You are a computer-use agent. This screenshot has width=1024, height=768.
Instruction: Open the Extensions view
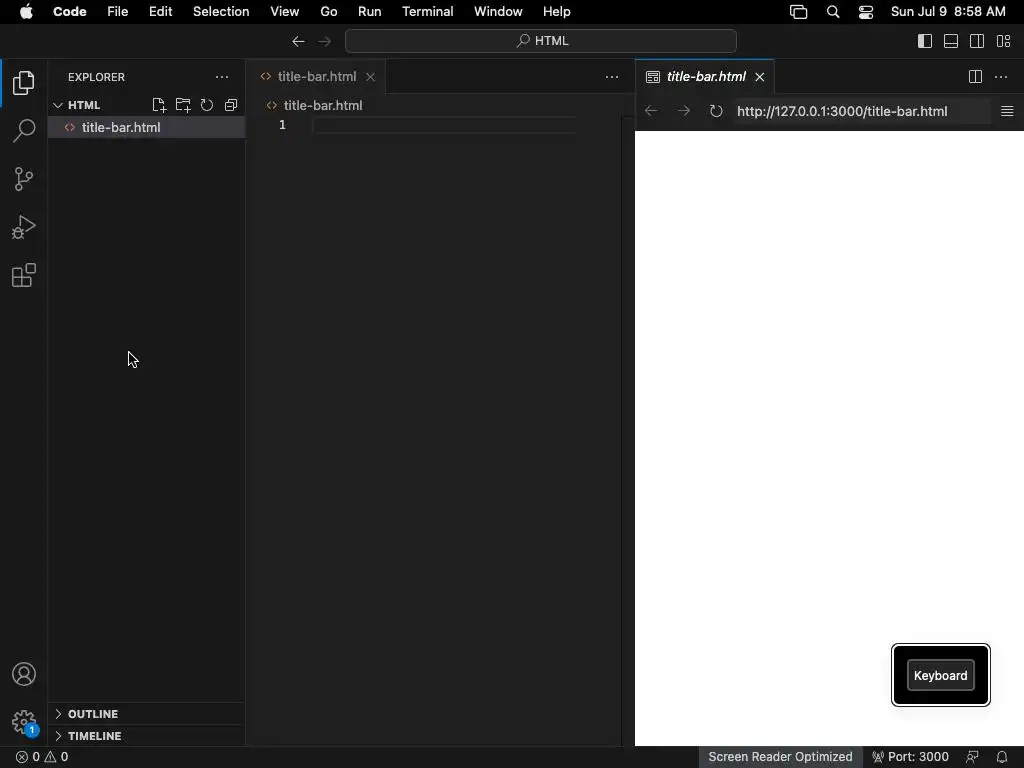[x=24, y=276]
